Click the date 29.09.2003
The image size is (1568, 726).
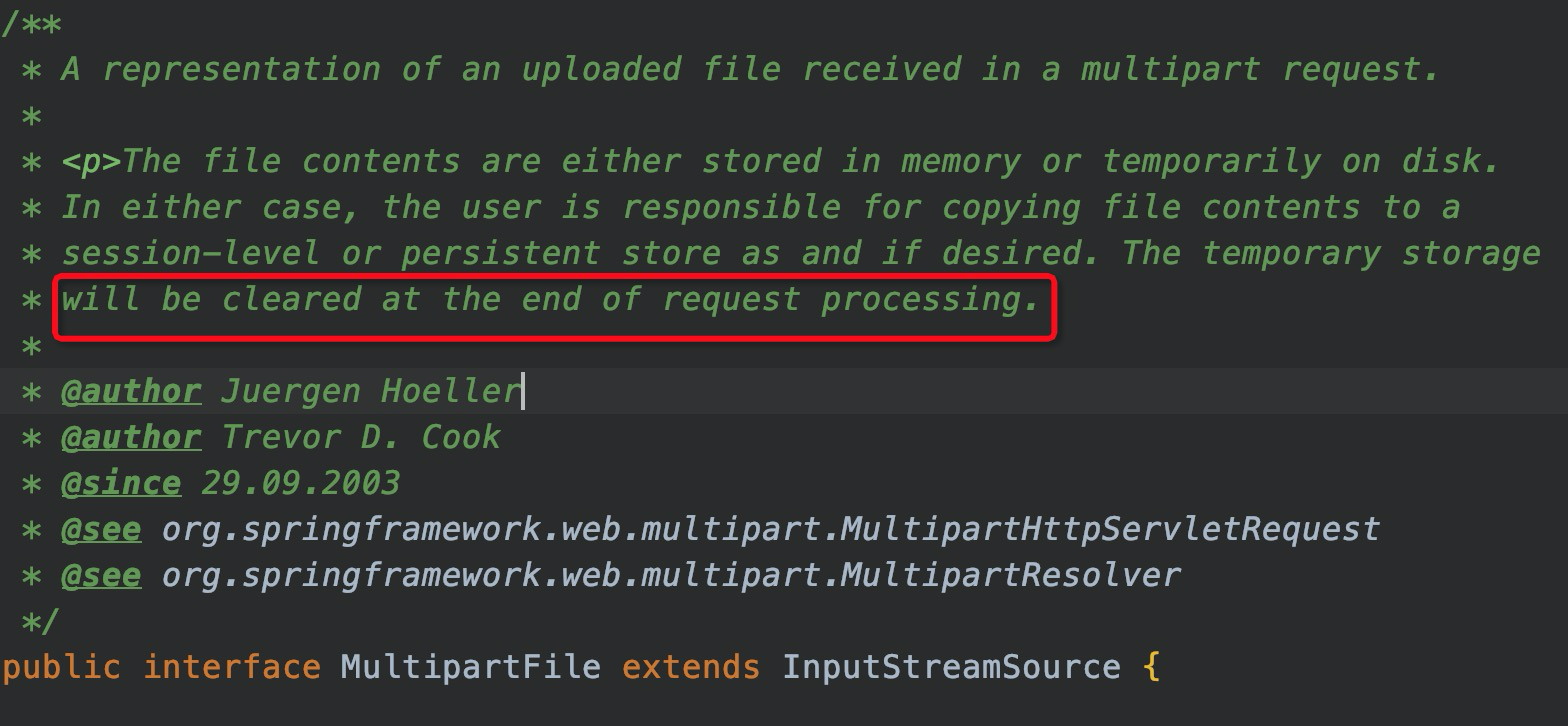click(301, 483)
